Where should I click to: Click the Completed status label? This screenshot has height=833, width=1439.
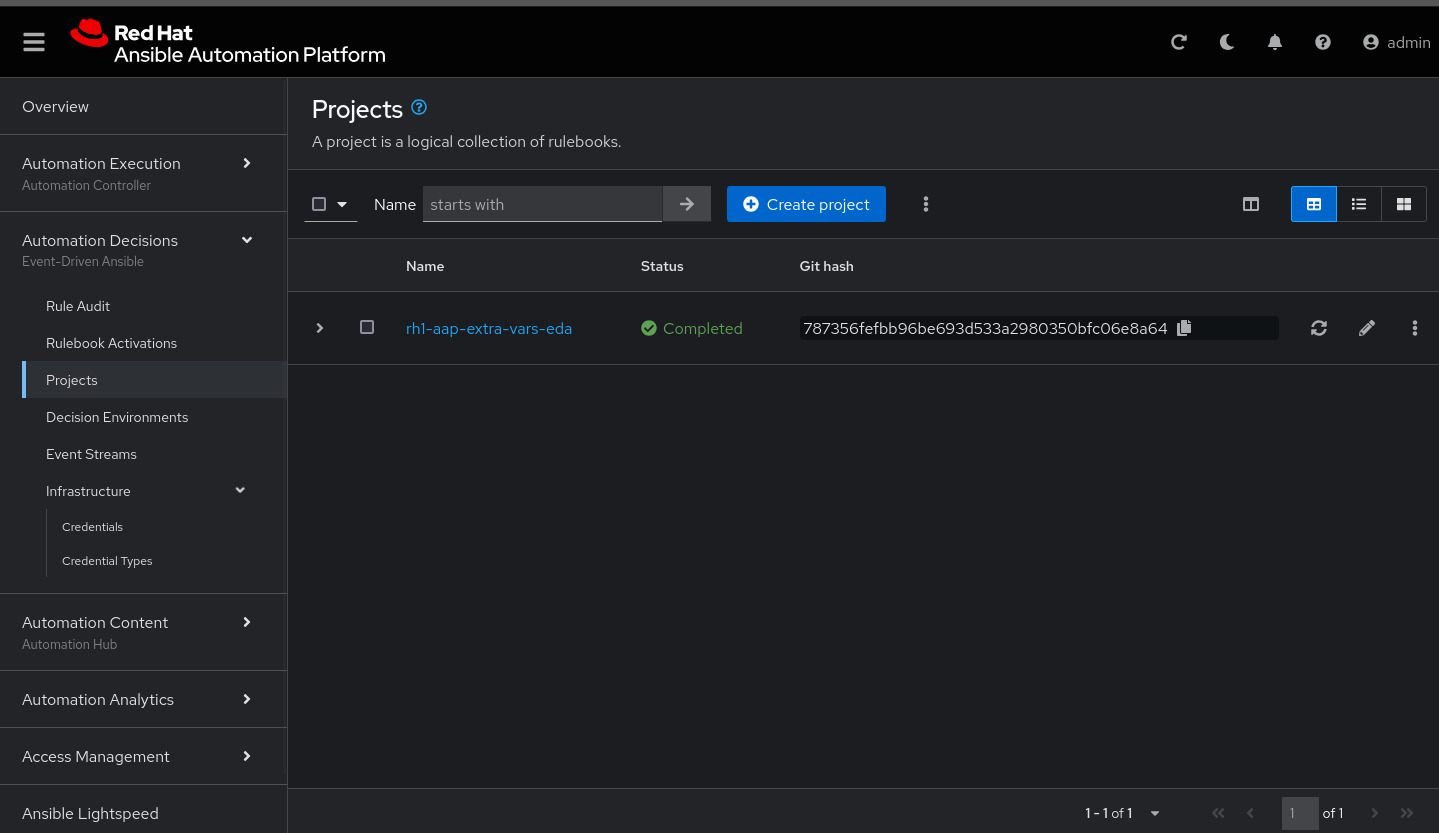(x=692, y=328)
